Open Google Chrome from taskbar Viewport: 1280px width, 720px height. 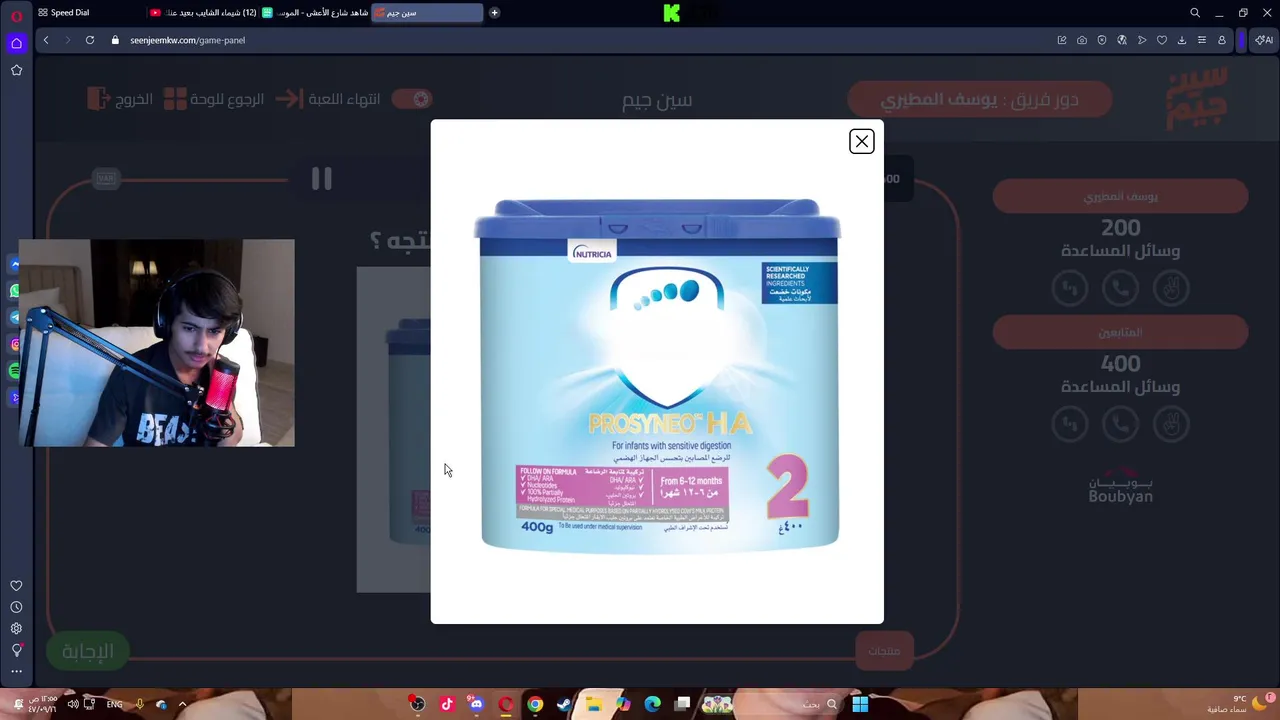pos(535,704)
